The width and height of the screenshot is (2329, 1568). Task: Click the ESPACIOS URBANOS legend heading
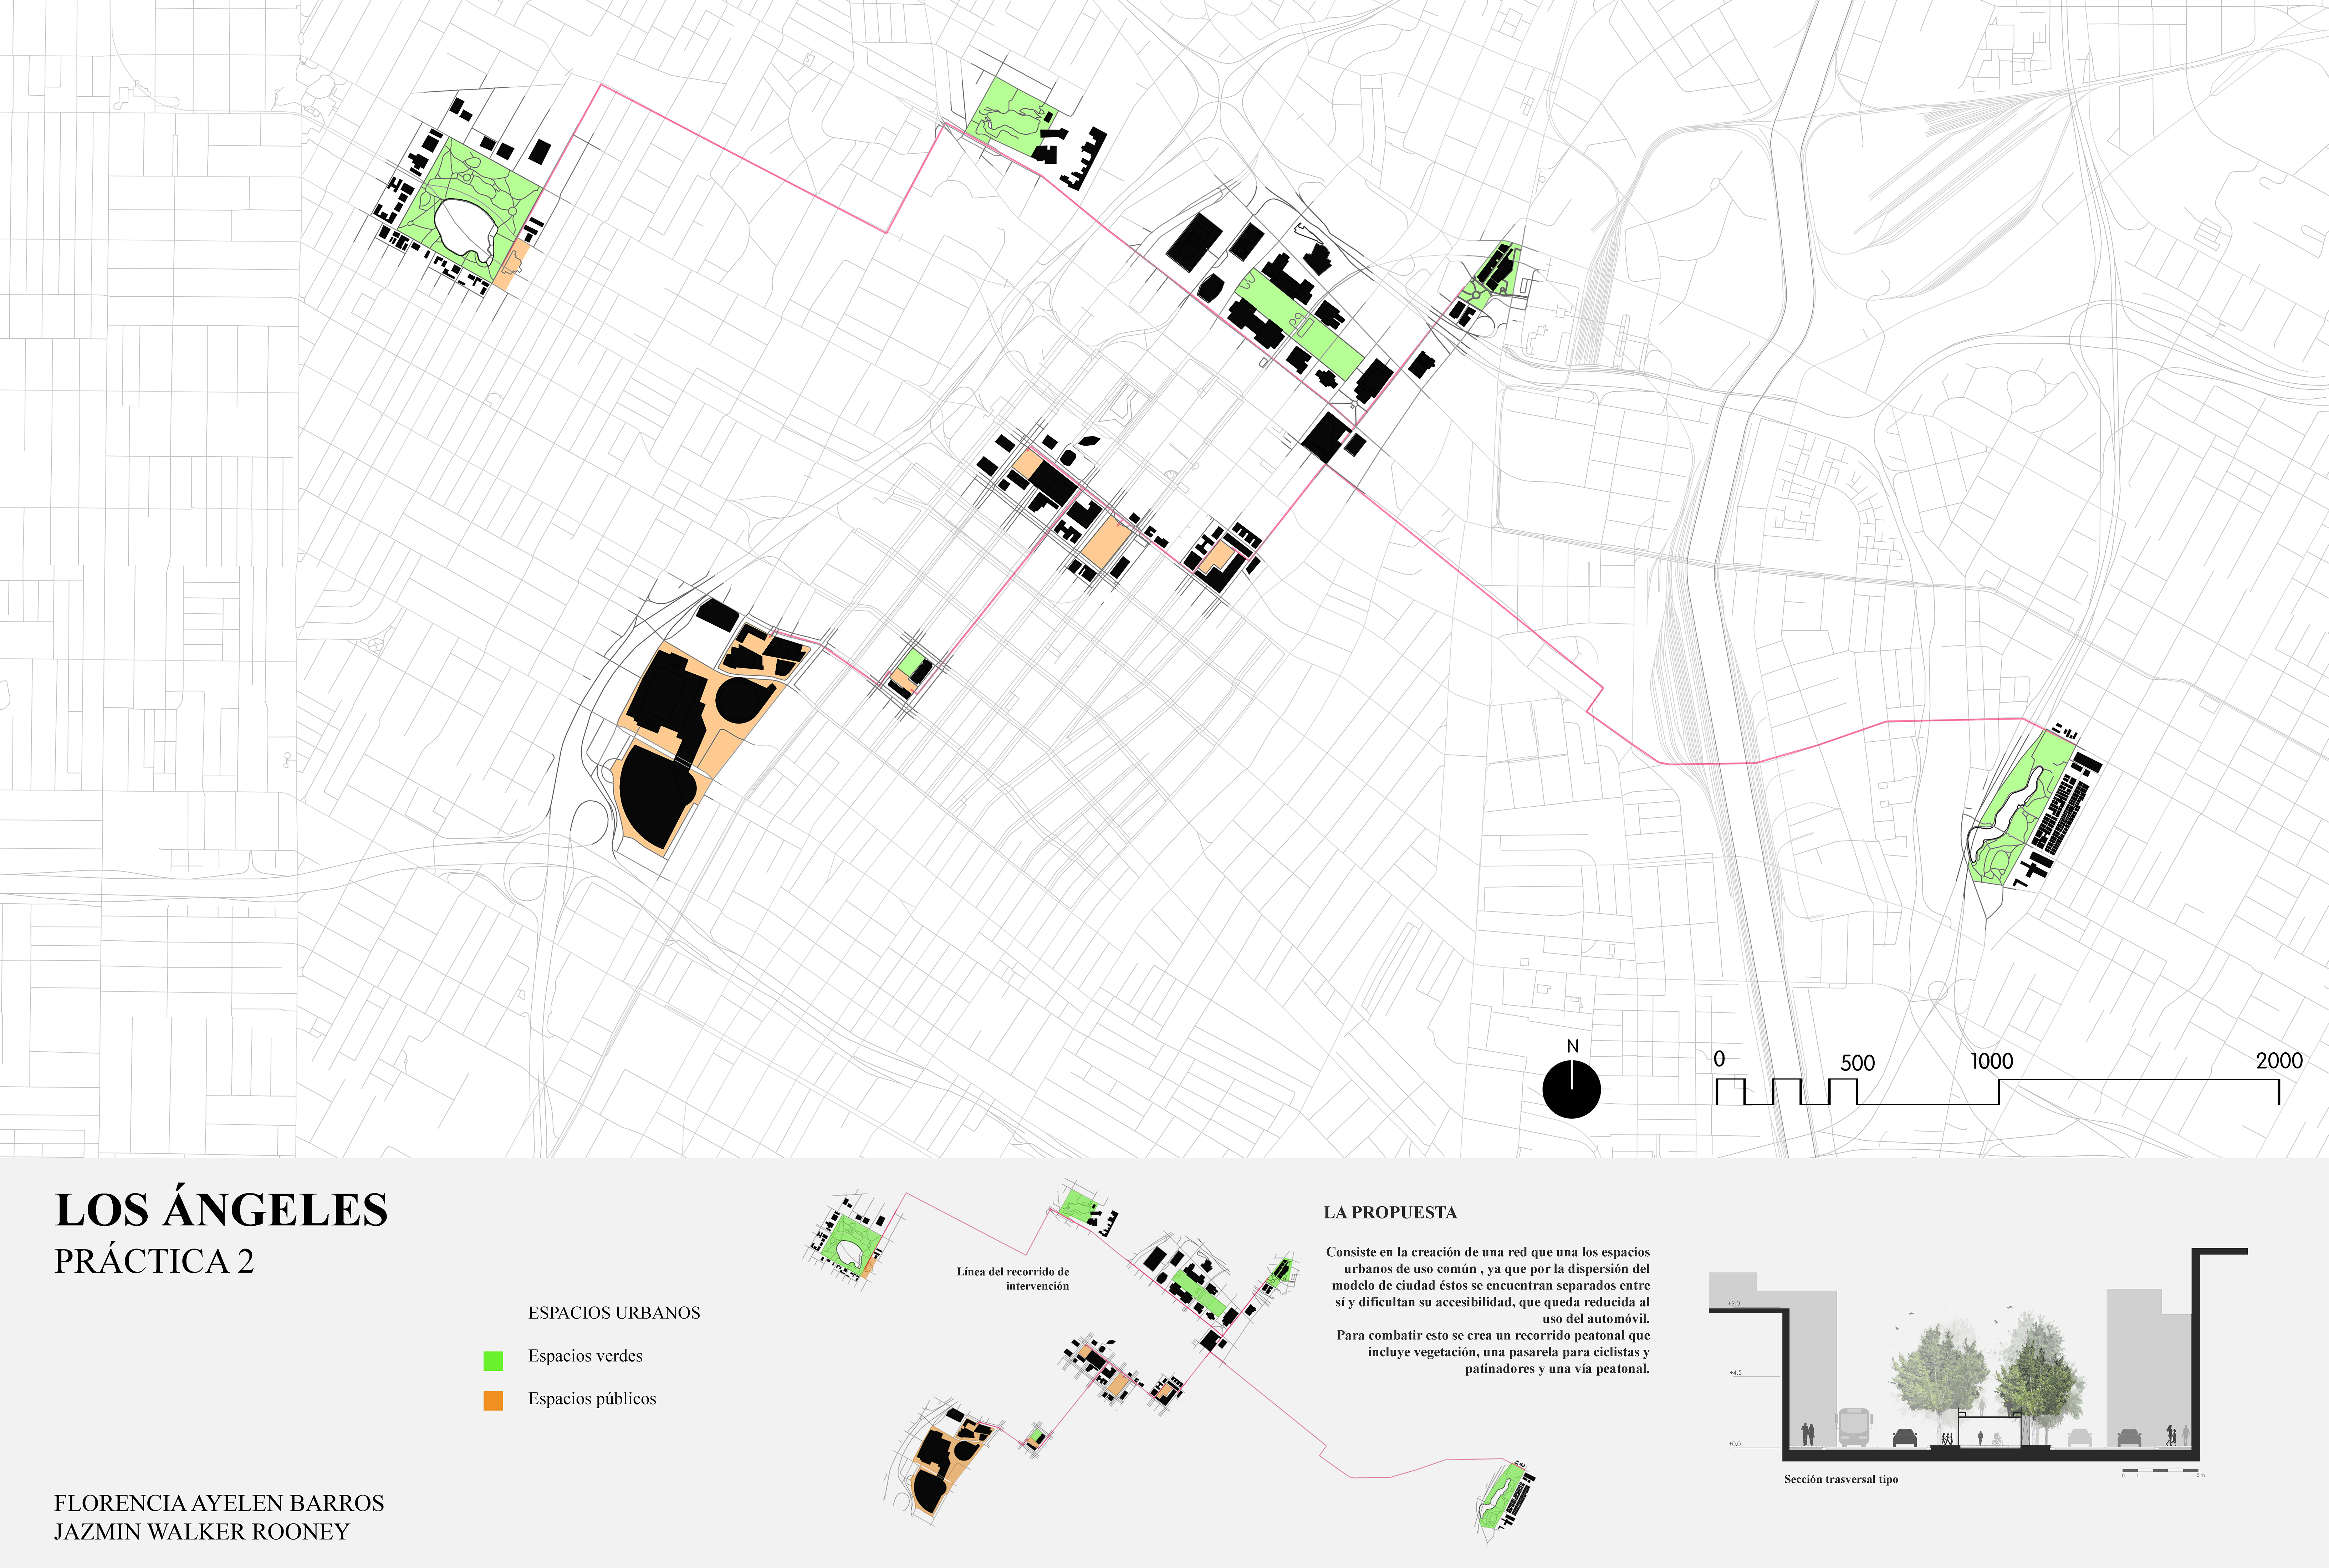614,1313
